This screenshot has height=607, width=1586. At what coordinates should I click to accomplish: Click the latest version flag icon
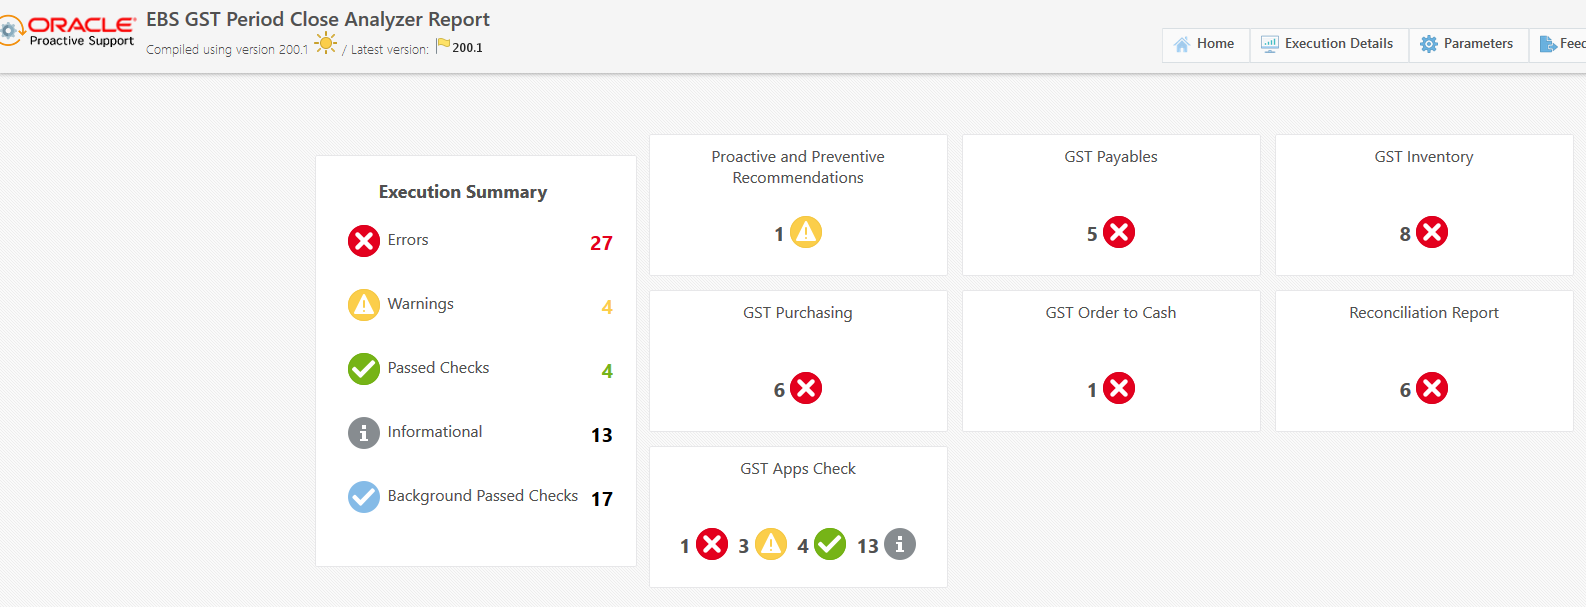coord(442,46)
